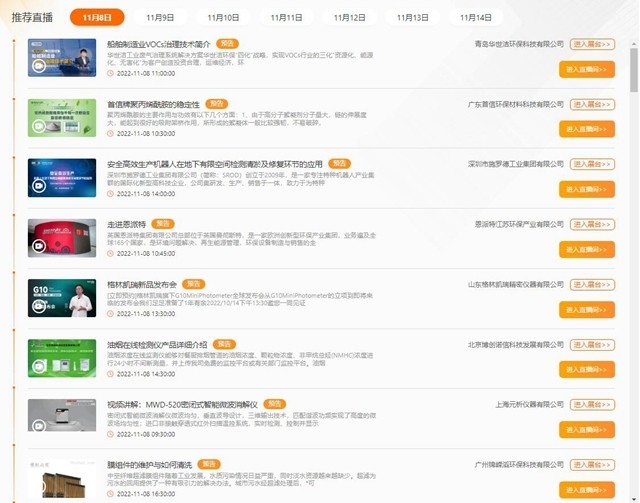Open the 安全高效生产机器人 livestream title link
The height and width of the screenshot is (503, 640).
coord(214,164)
